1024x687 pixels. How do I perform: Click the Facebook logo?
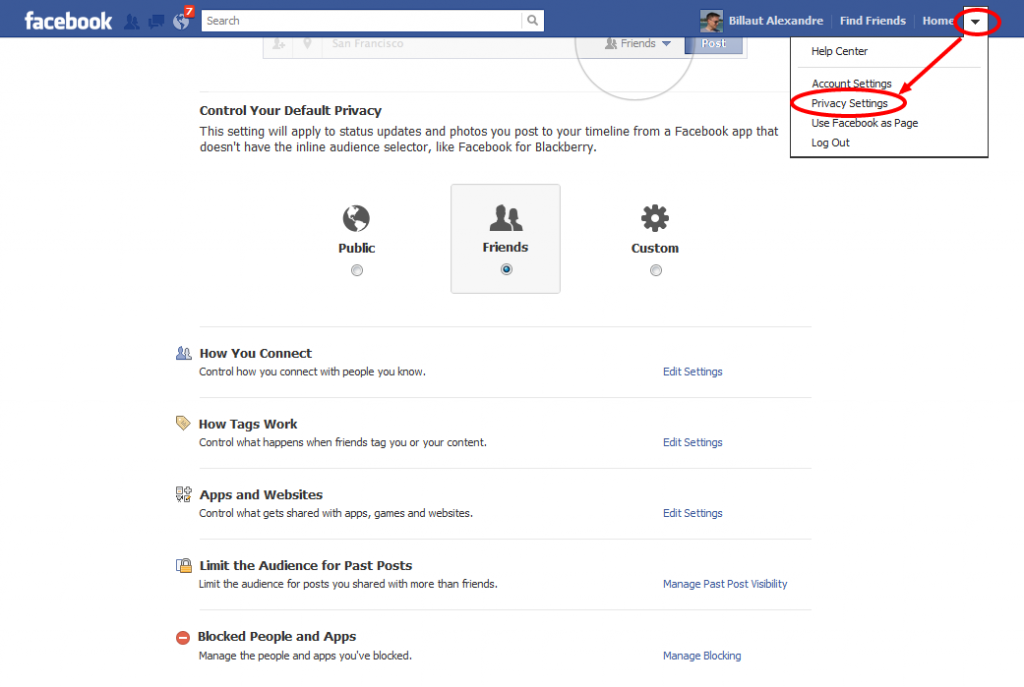68,21
